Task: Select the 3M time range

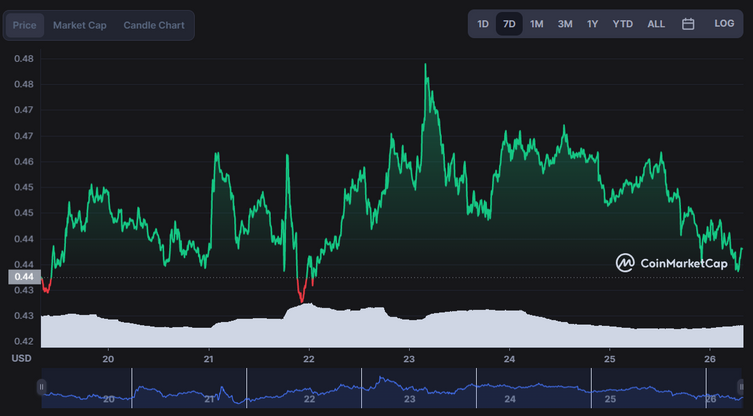Action: [565, 24]
